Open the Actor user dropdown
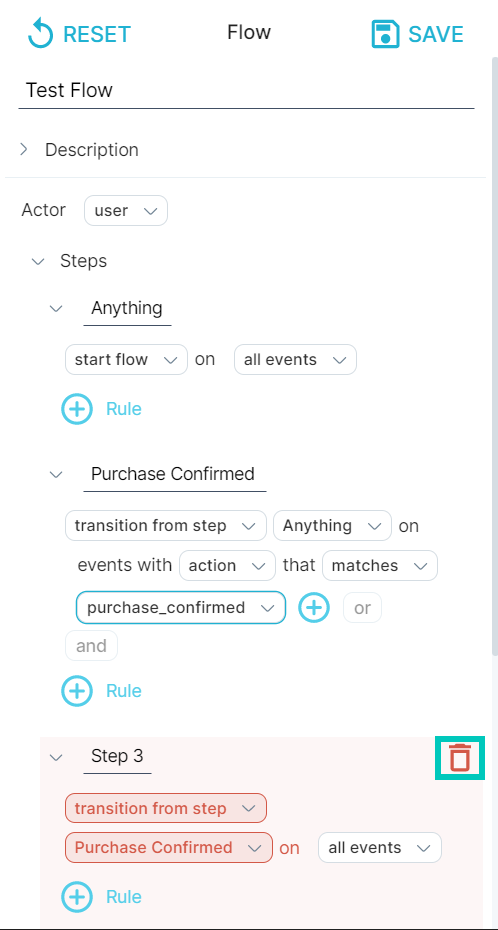The image size is (498, 930). 126,211
